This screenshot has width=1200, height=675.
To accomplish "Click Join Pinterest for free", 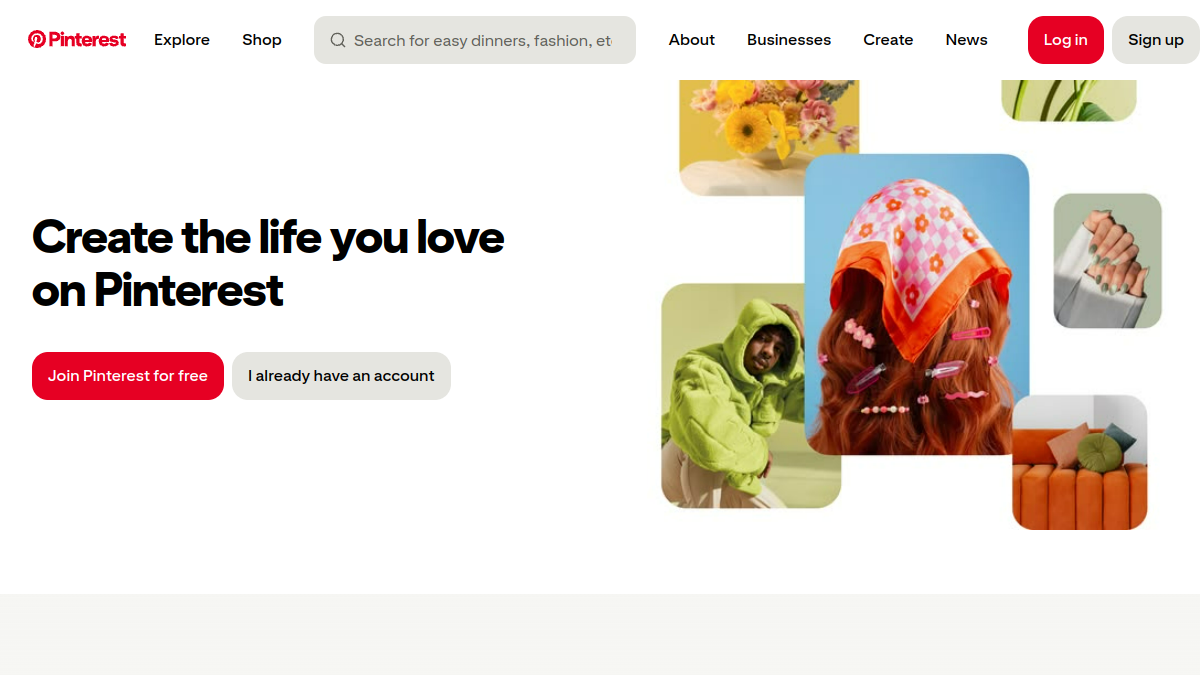I will (128, 376).
